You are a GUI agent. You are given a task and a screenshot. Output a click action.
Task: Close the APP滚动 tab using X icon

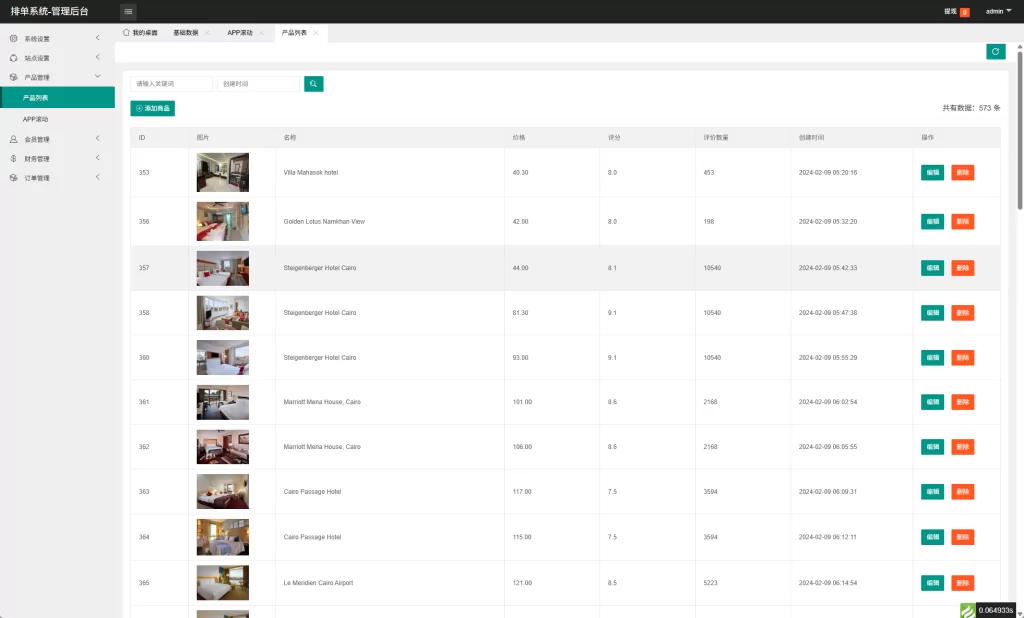coord(261,33)
